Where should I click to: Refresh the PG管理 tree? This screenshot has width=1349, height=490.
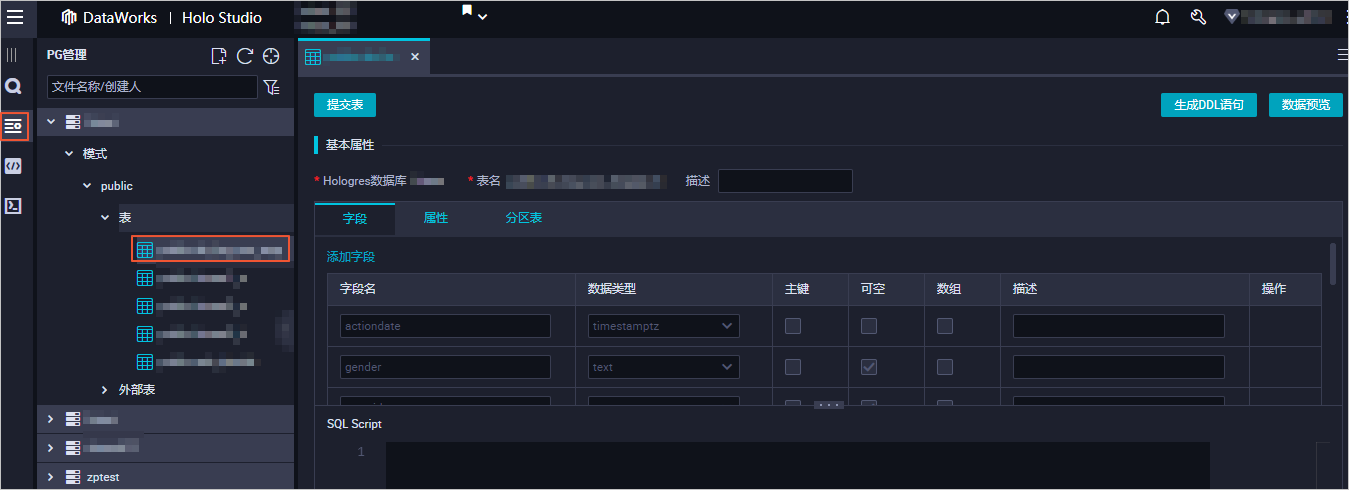pos(244,56)
